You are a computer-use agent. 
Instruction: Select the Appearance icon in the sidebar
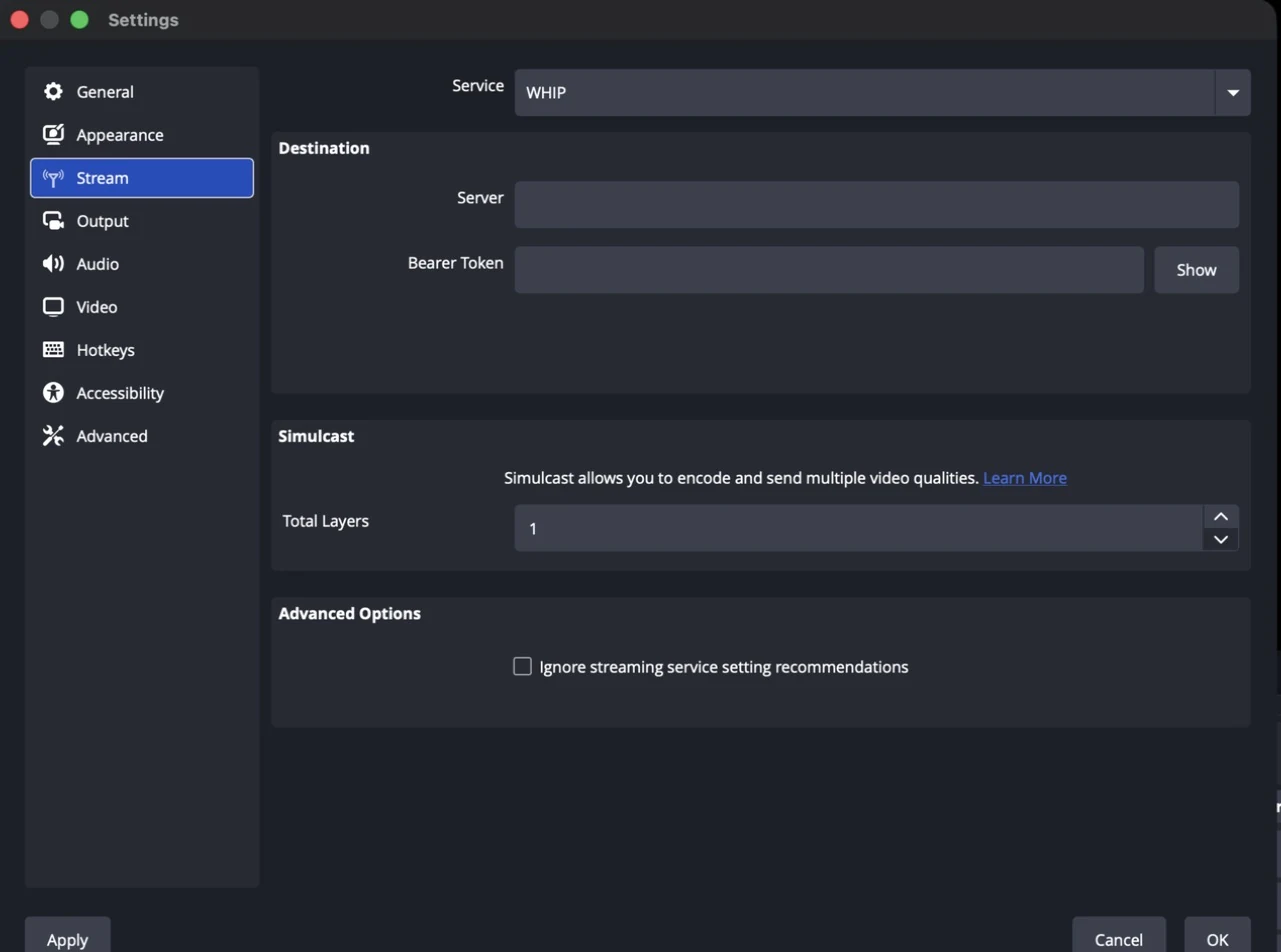click(53, 135)
